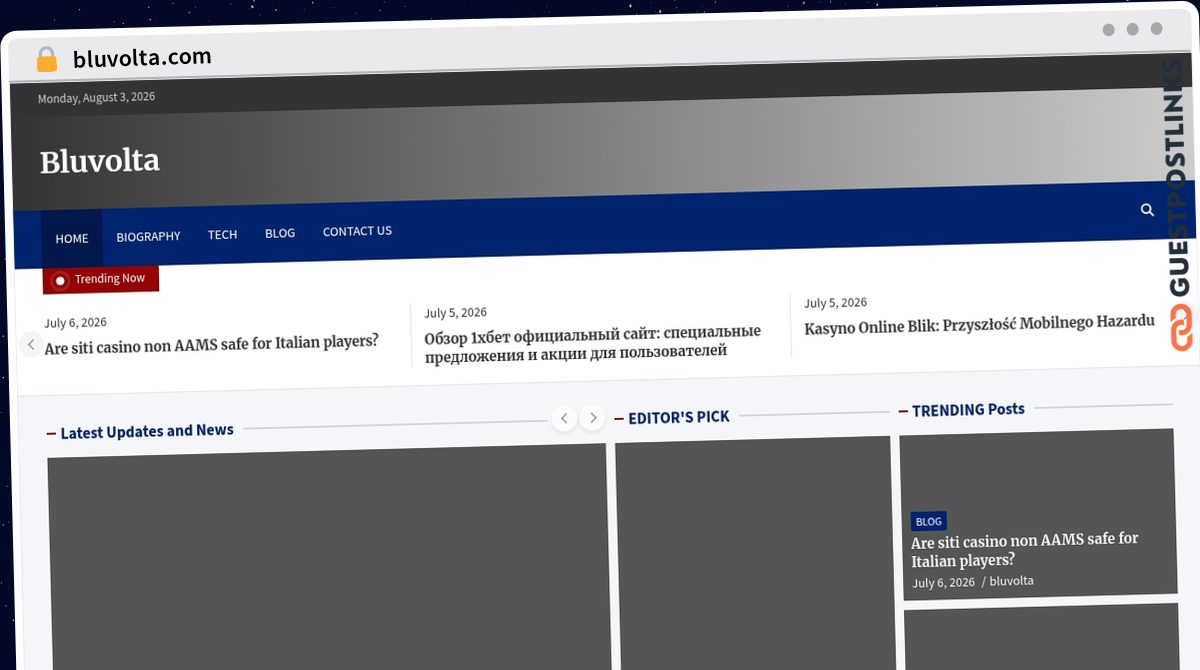
Task: Click the Guestpostlinks chain logo icon
Action: click(x=1181, y=328)
